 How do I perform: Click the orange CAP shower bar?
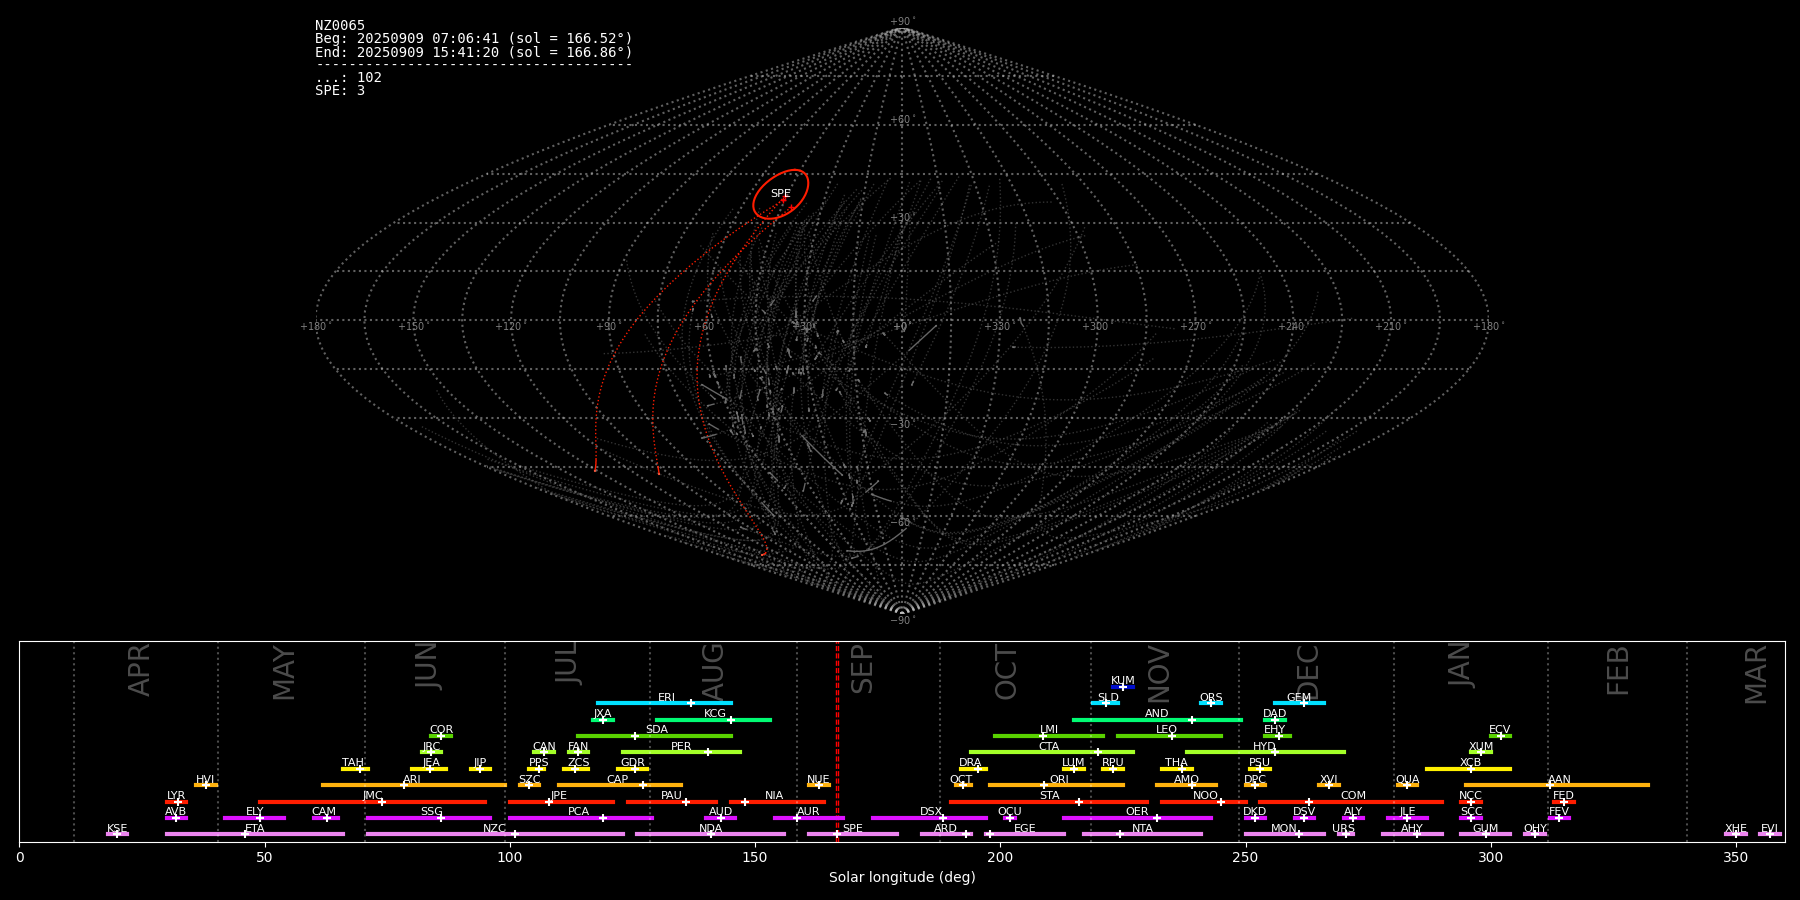point(620,785)
